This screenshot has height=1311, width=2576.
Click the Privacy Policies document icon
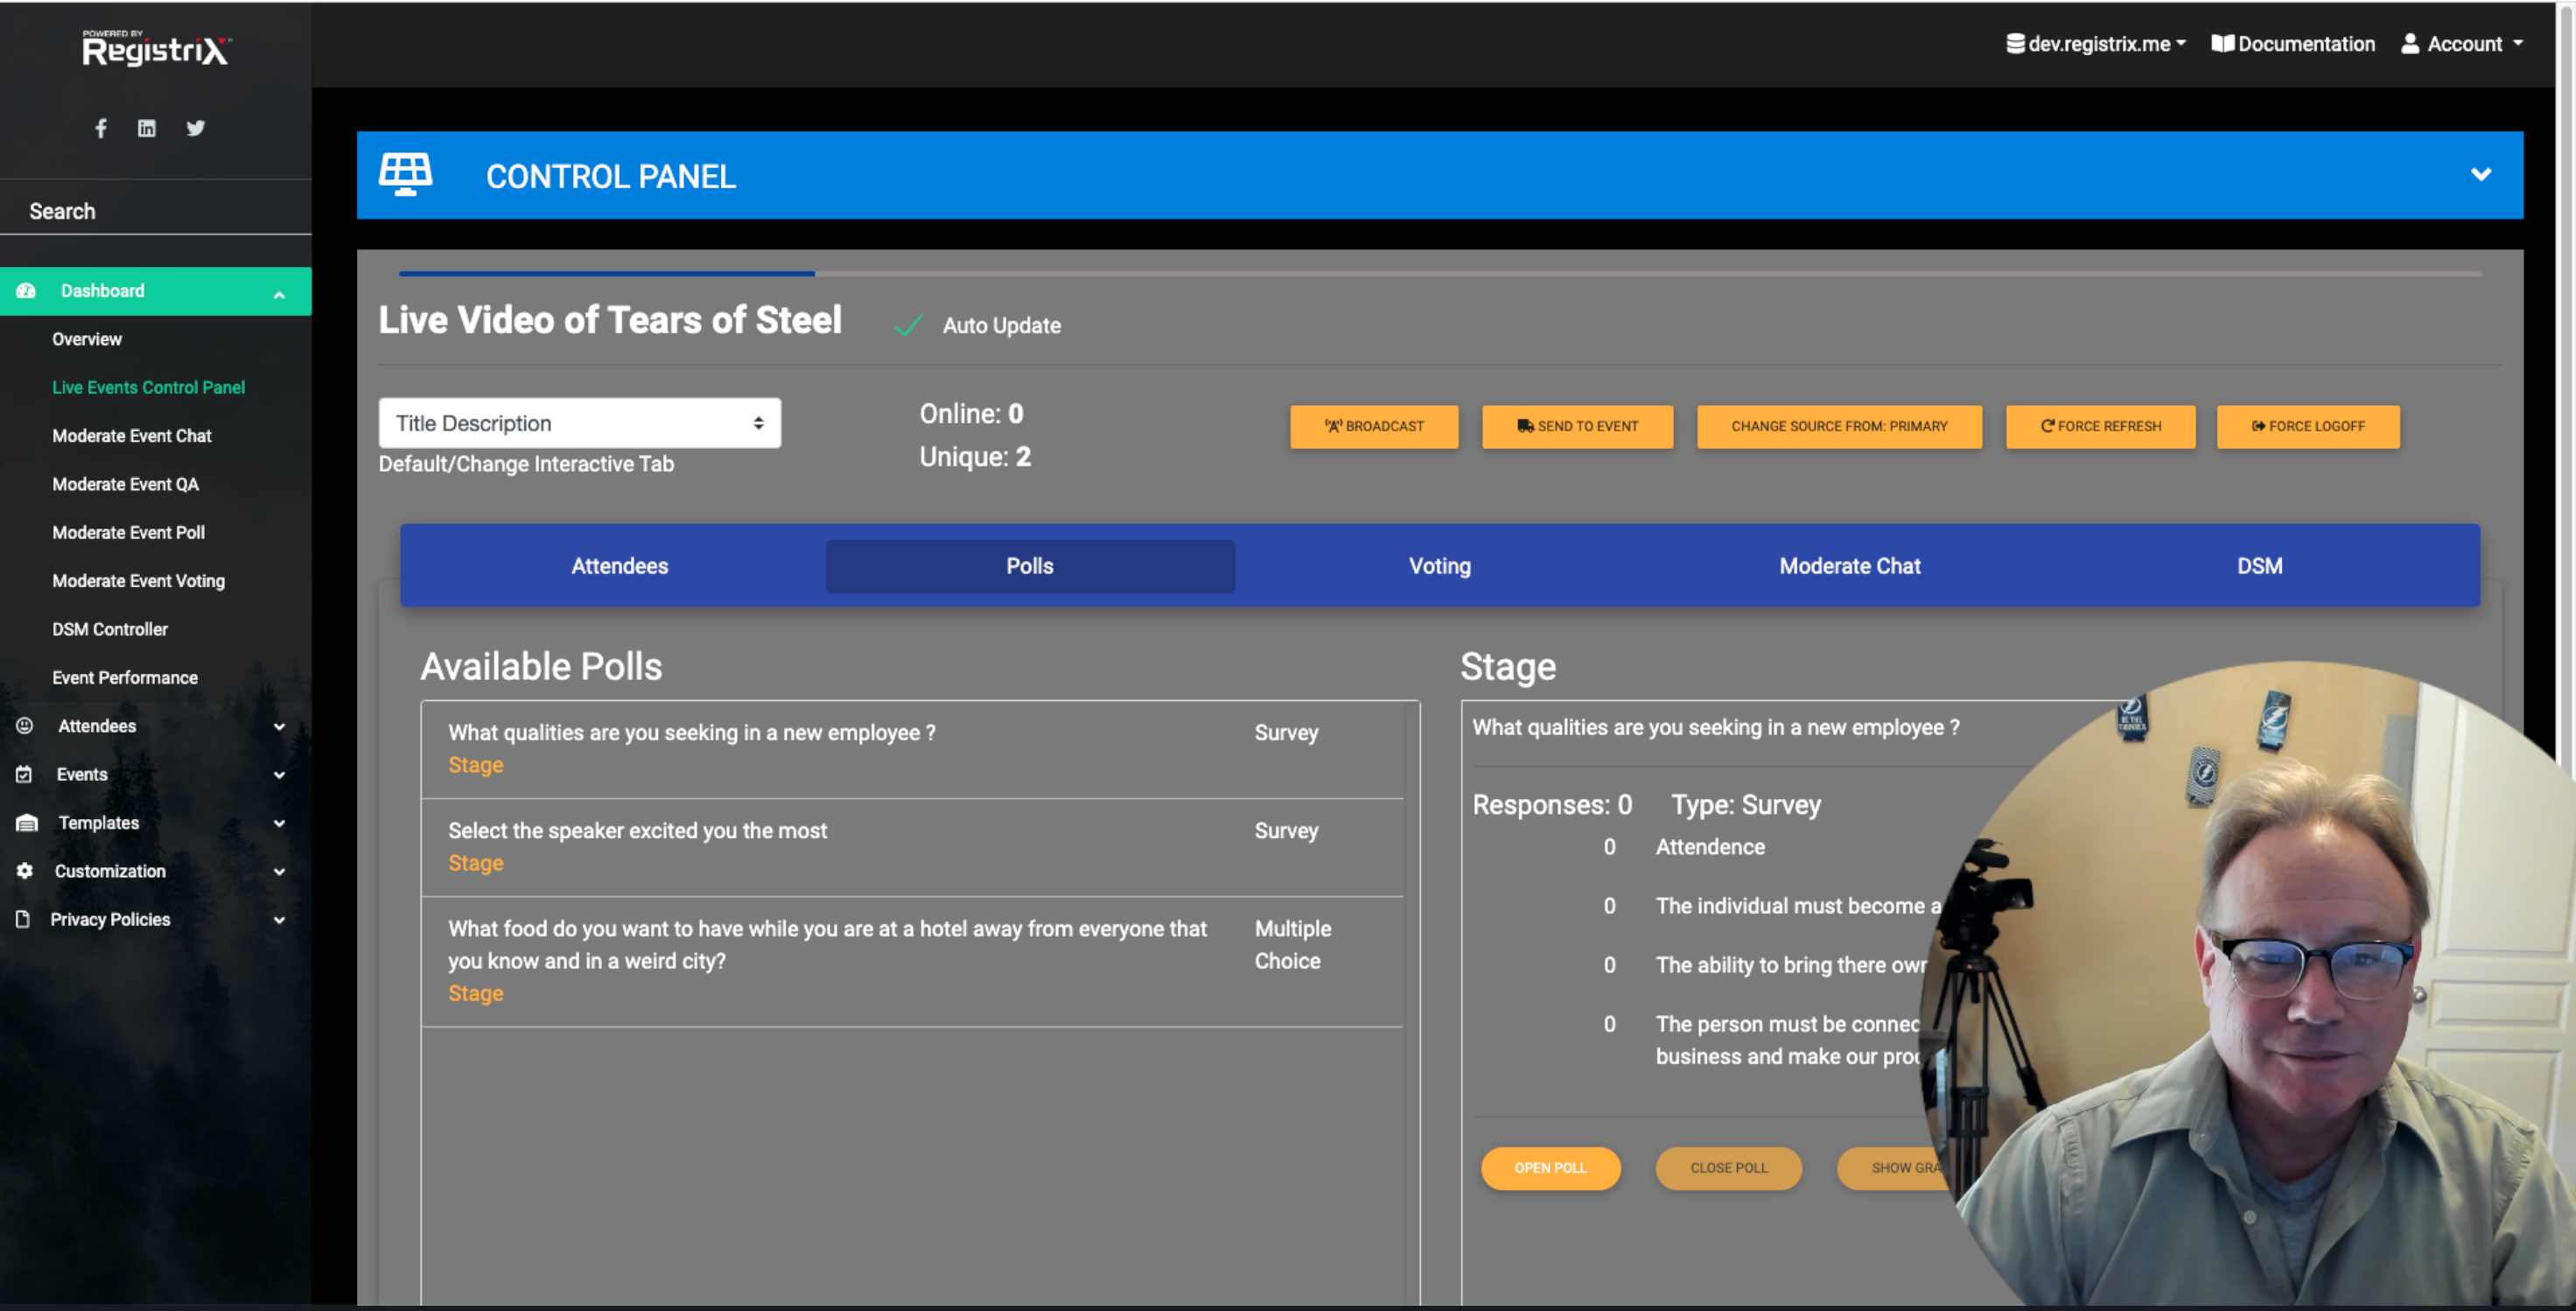pyautogui.click(x=23, y=919)
